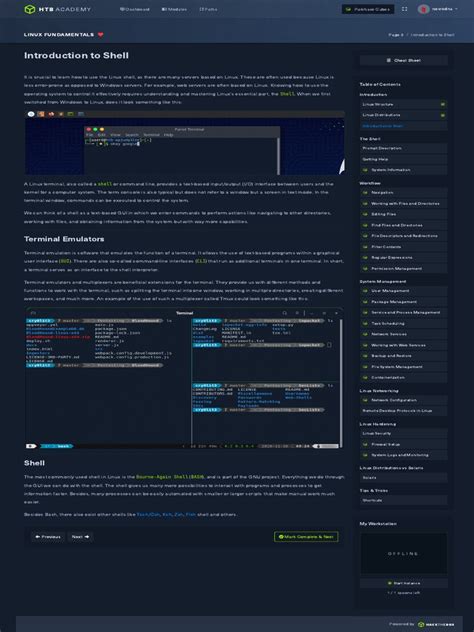This screenshot has width=474, height=632.
Task: Go to the Previous page
Action: pyautogui.click(x=48, y=537)
